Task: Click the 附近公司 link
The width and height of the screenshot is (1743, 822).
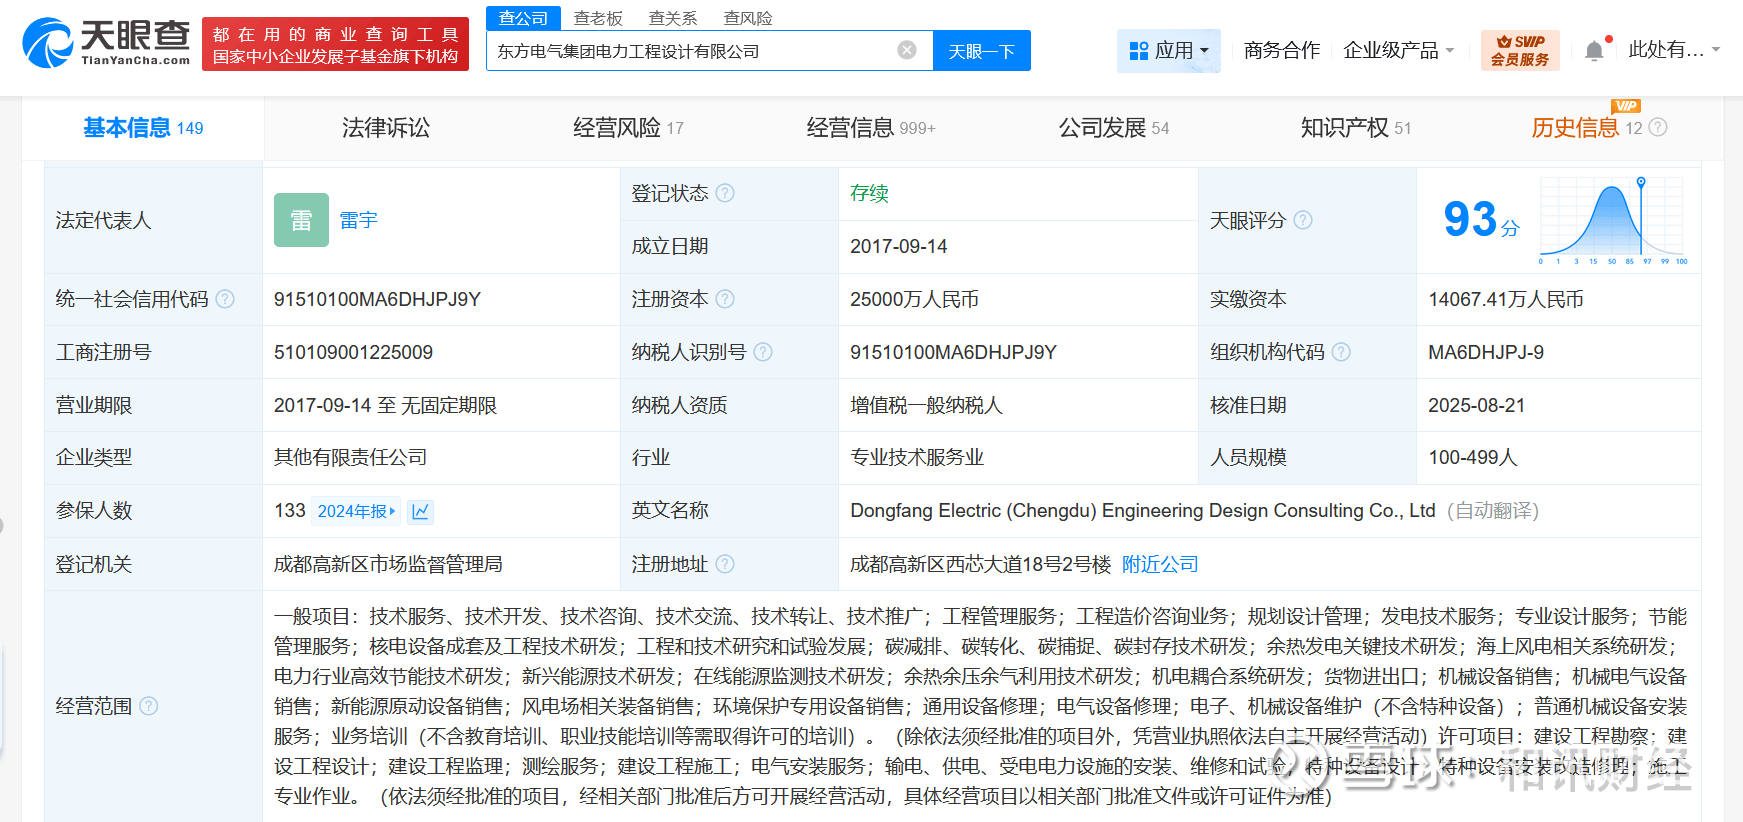Action: 1160,564
